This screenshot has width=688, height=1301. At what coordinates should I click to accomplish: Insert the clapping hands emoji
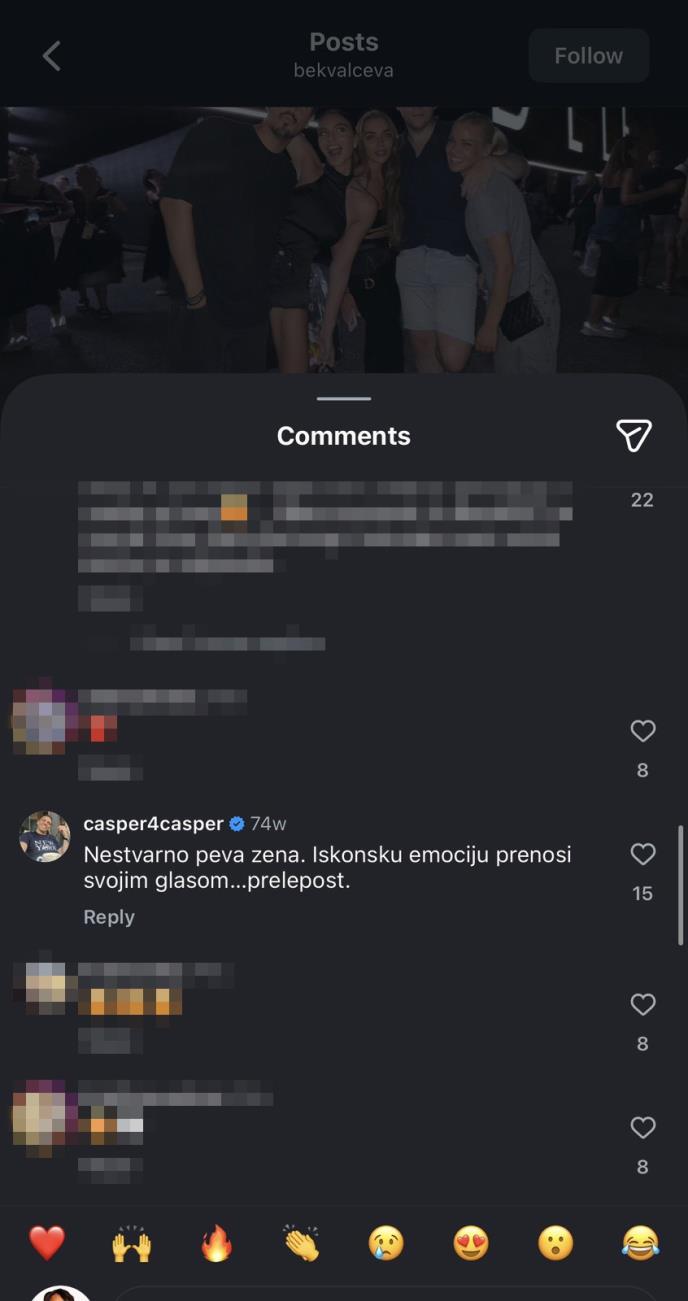click(x=301, y=1243)
